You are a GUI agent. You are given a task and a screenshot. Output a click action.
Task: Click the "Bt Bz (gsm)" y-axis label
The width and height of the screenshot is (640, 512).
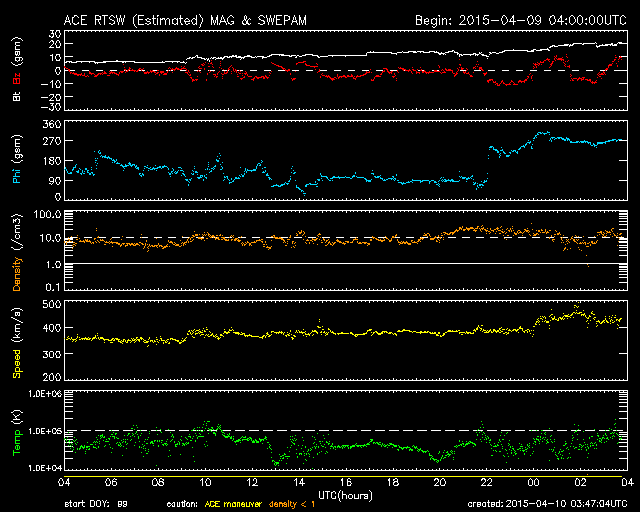pos(17,69)
